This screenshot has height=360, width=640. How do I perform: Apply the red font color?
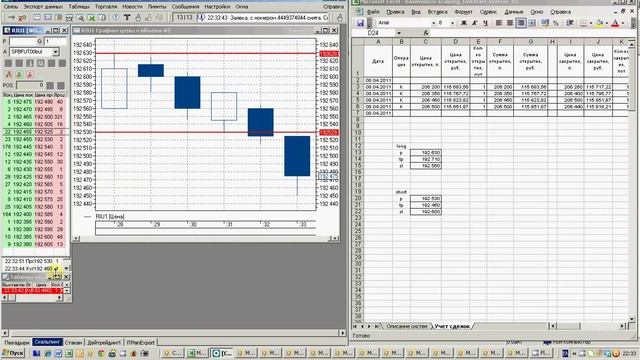point(615,23)
